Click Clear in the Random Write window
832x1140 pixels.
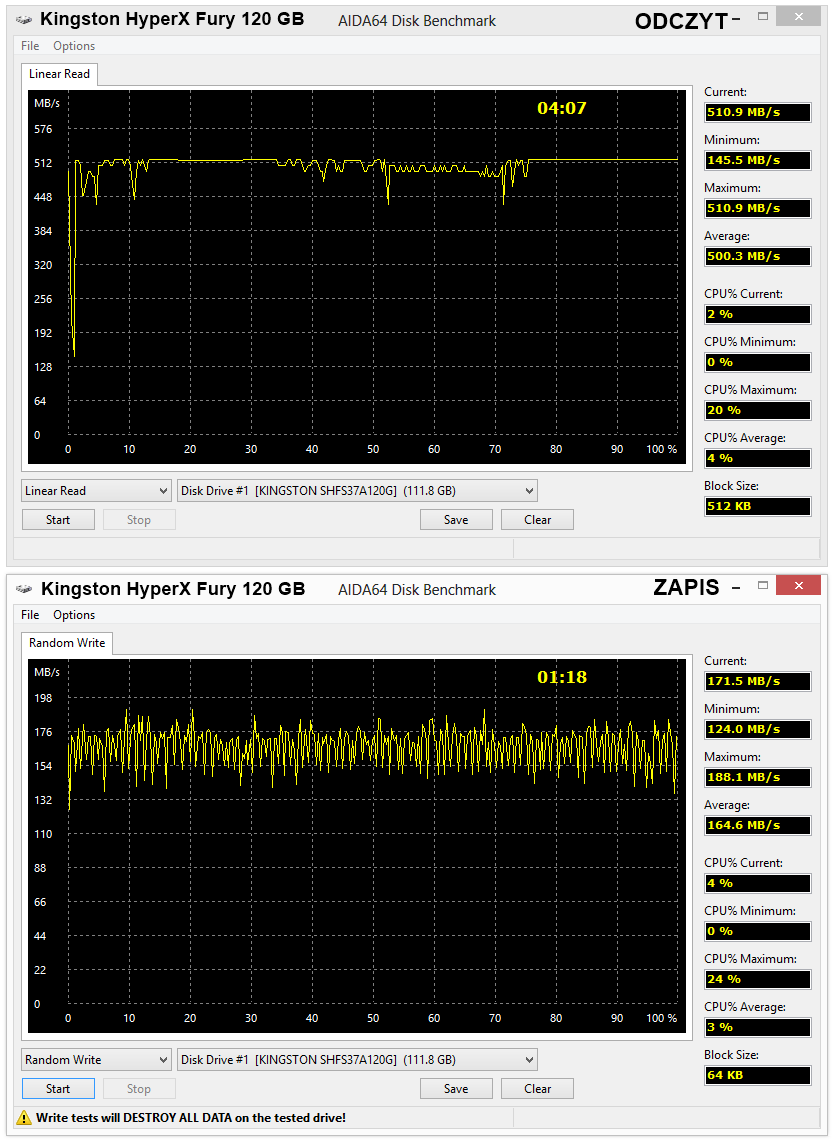(537, 1089)
